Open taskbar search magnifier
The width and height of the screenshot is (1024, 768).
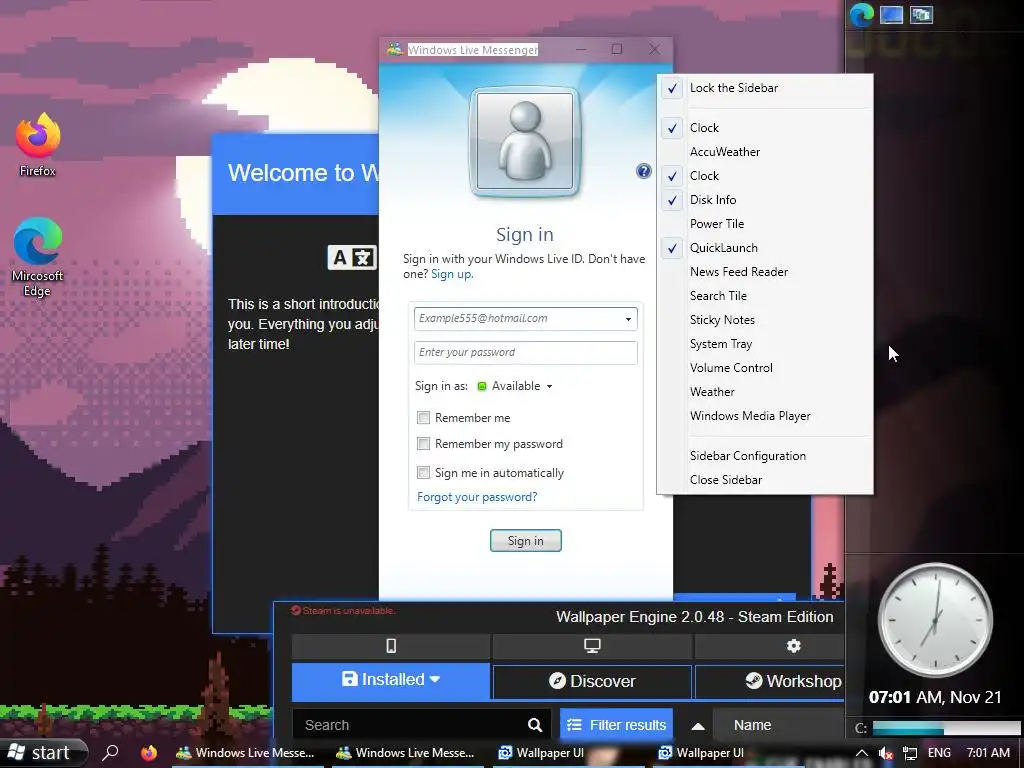110,752
